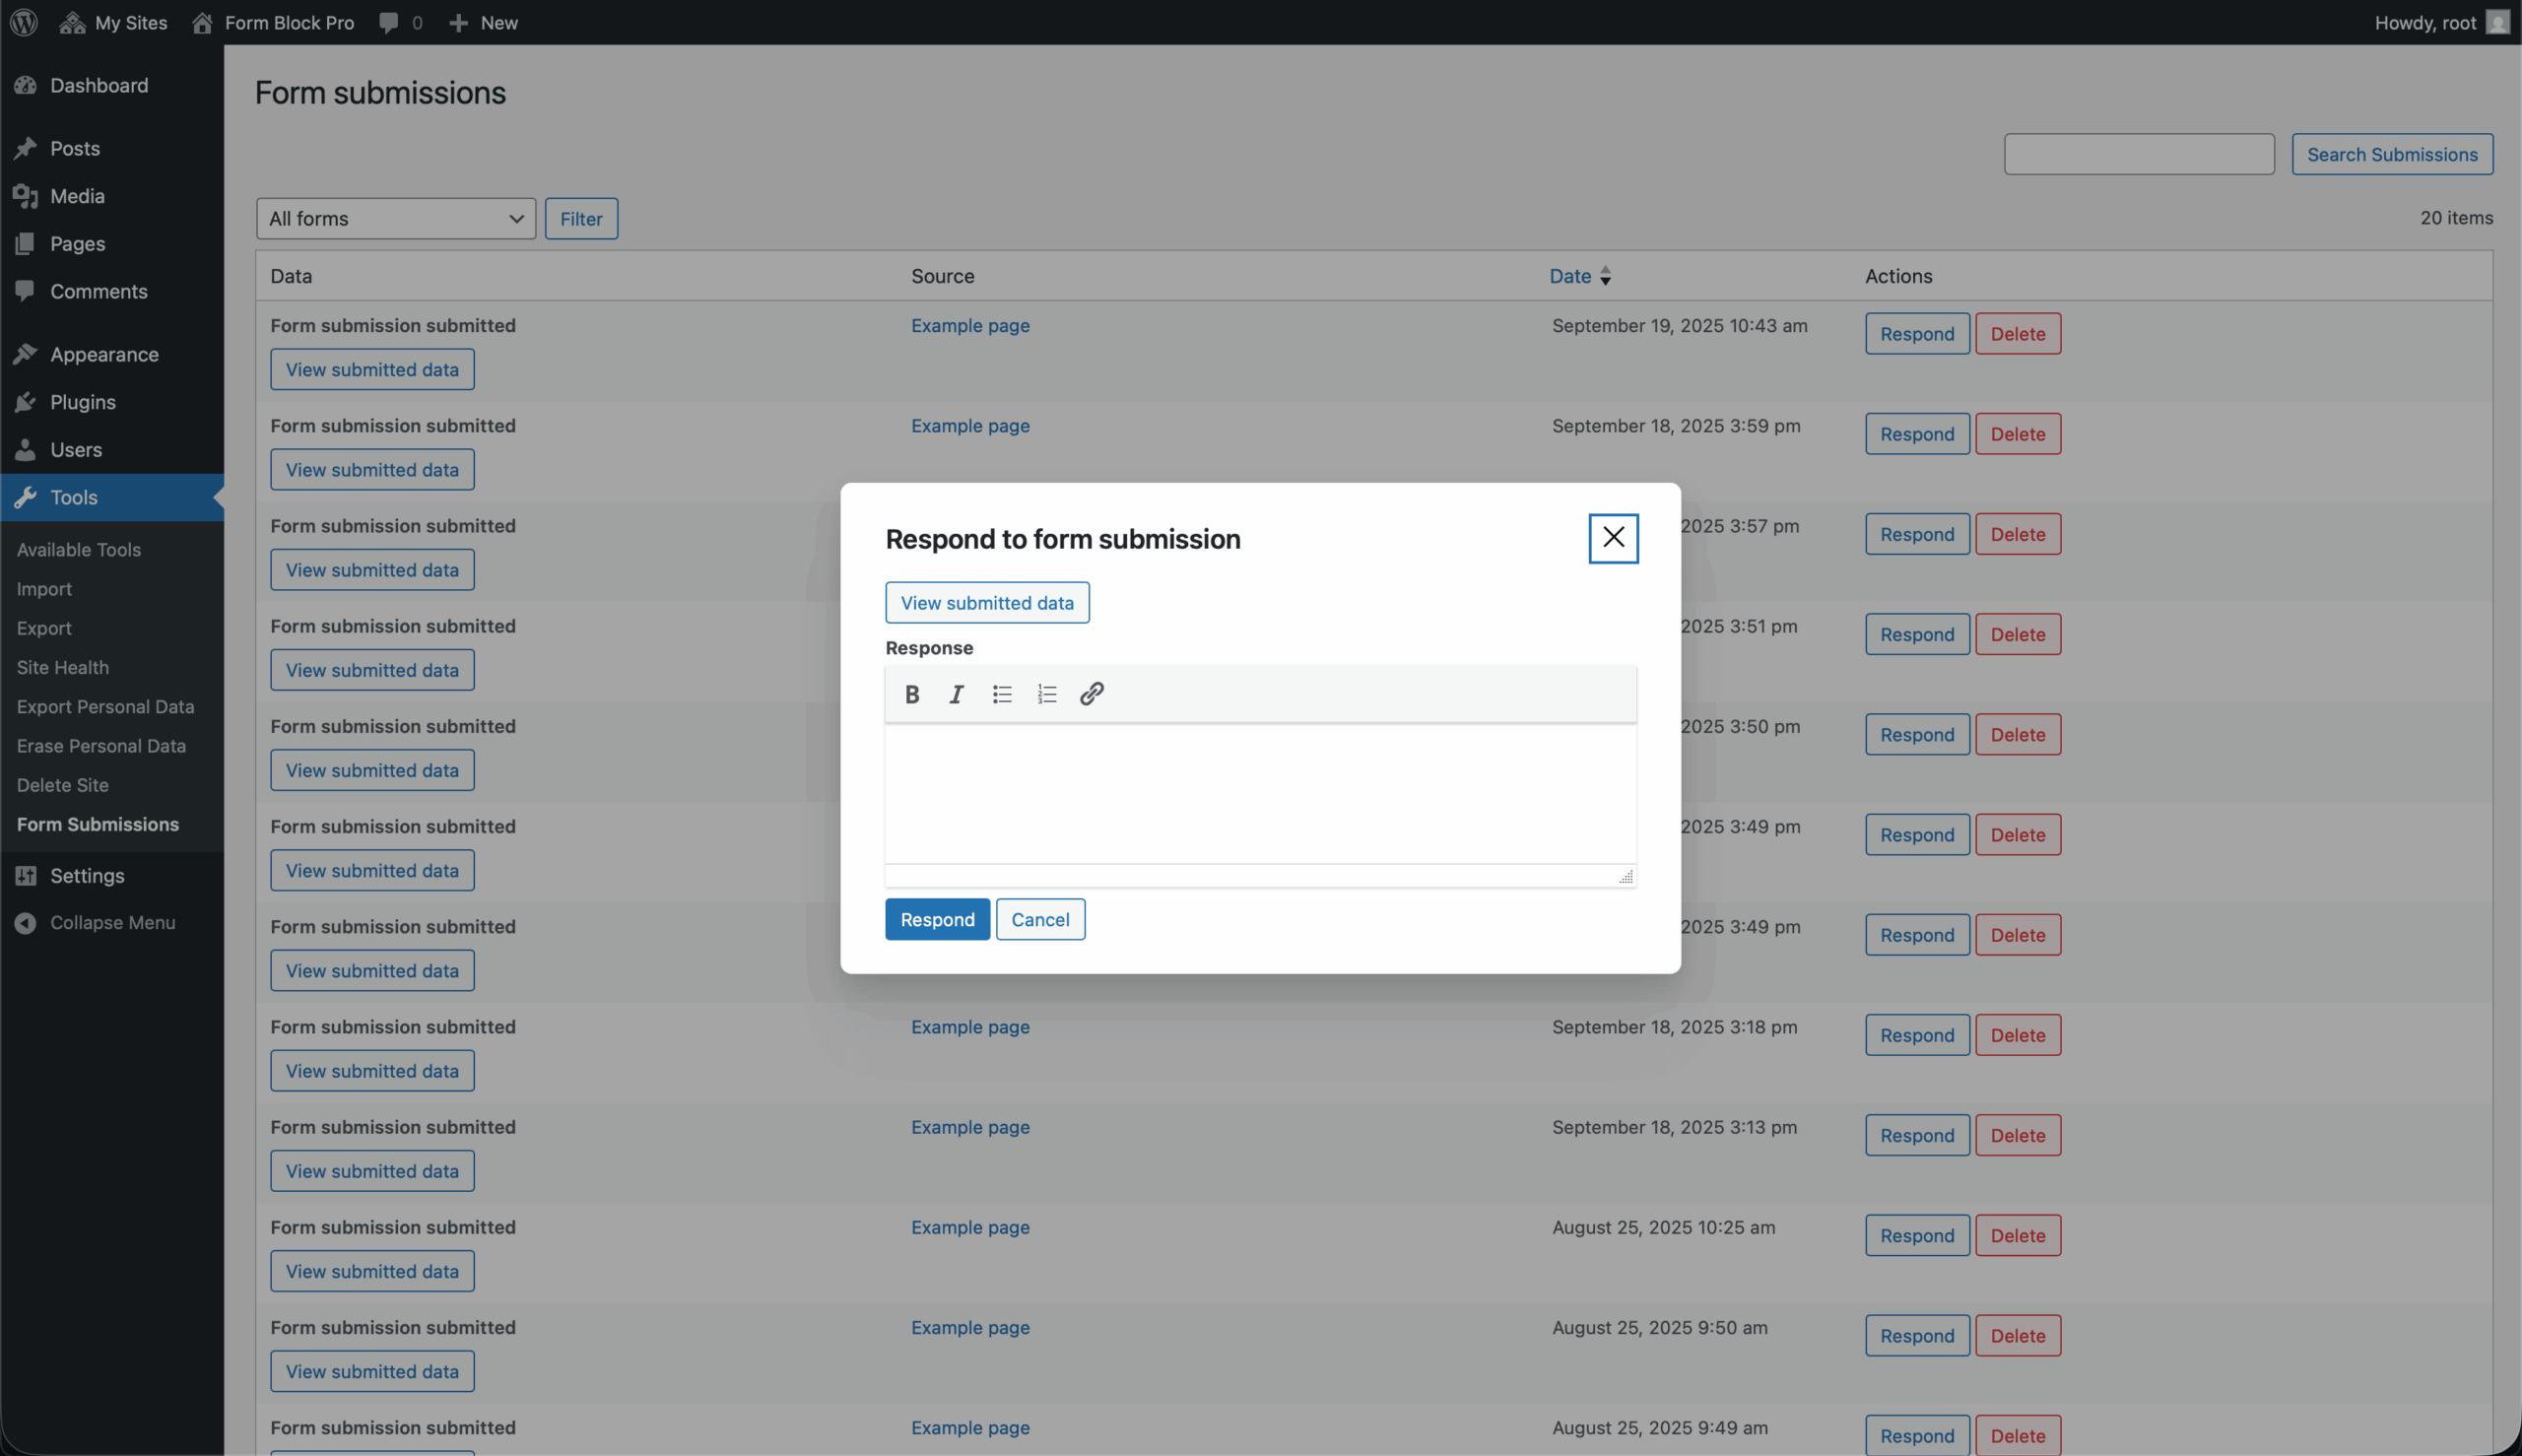2522x1456 pixels.
Task: Open the Tools menu in sidebar
Action: [74, 497]
